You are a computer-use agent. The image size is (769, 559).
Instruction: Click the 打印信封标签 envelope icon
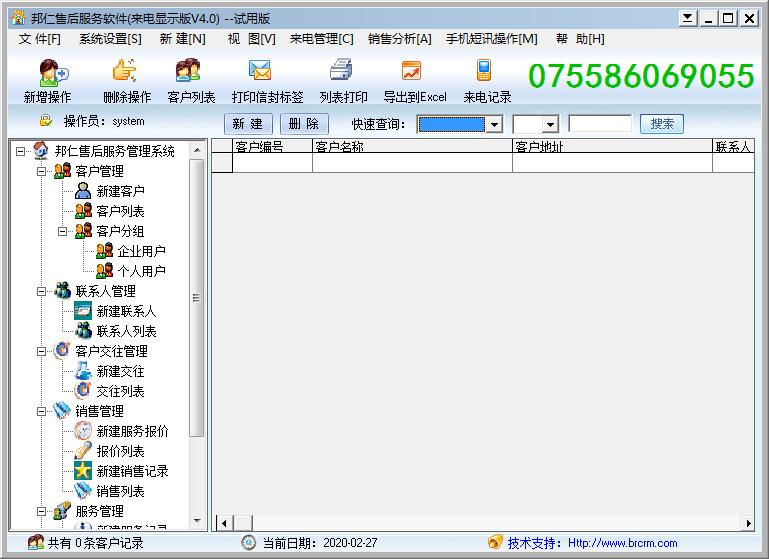click(x=260, y=70)
